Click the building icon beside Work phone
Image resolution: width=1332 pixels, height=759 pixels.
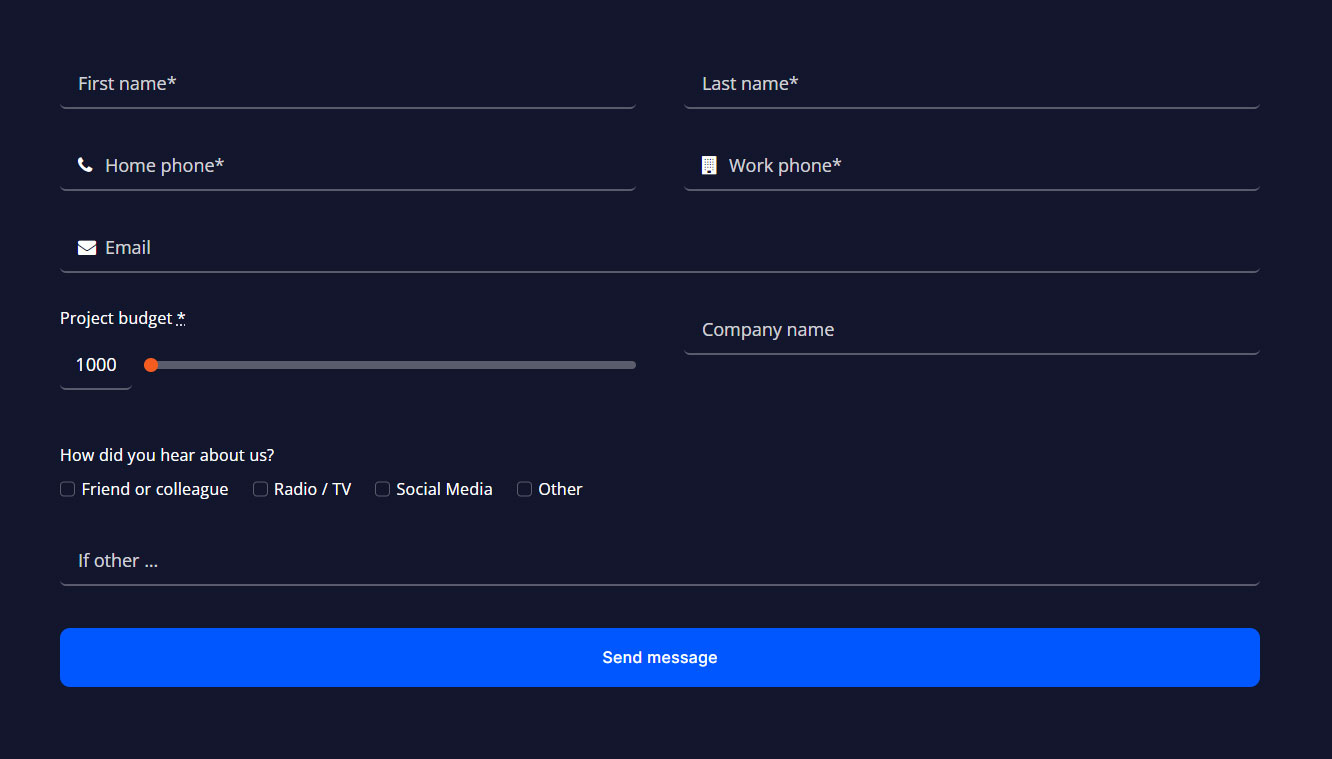pos(709,165)
